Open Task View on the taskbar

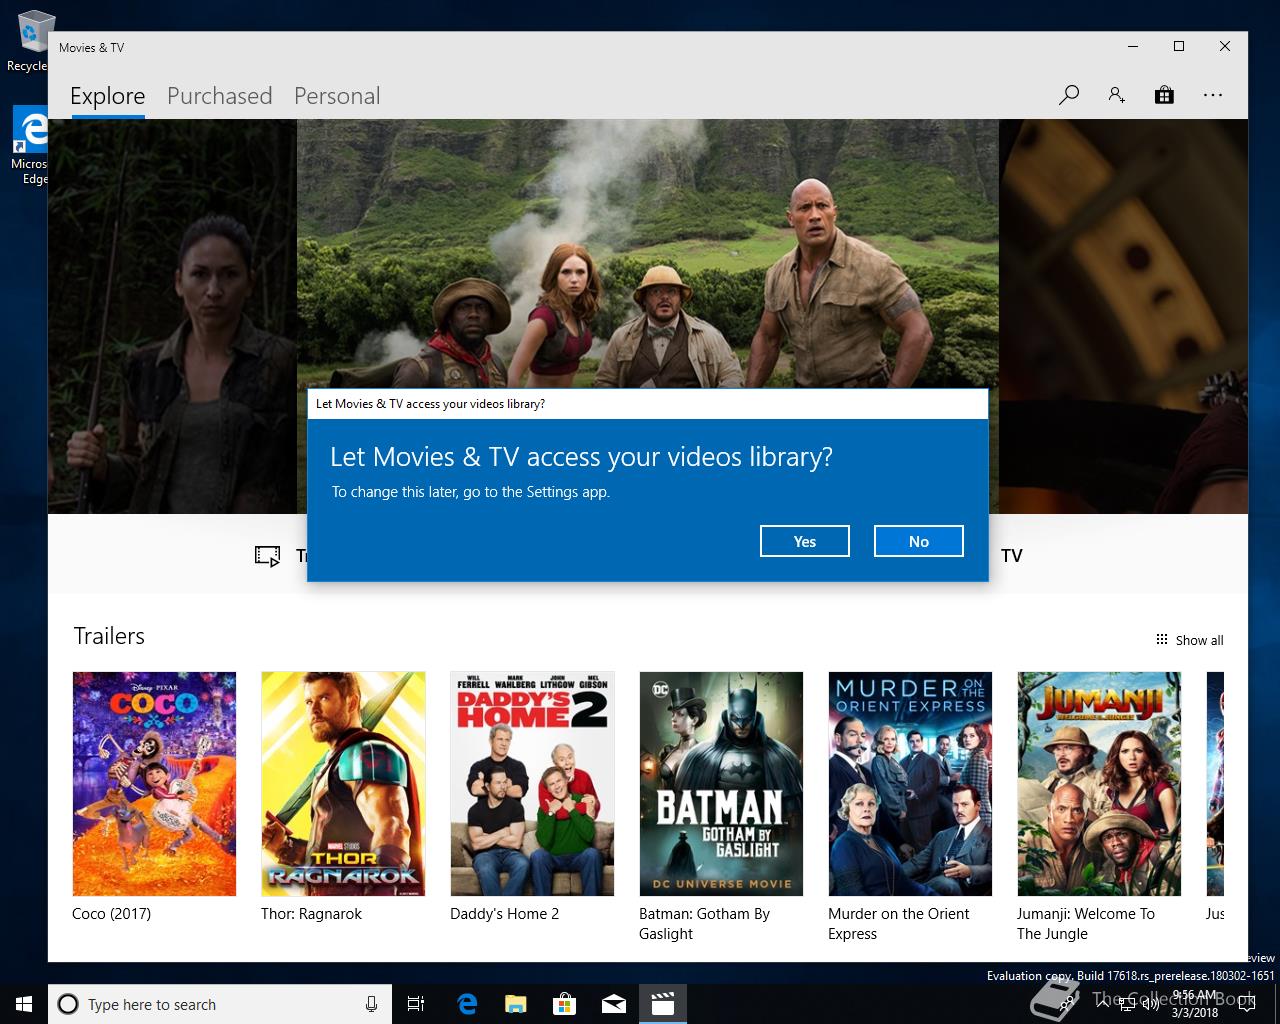(416, 1004)
